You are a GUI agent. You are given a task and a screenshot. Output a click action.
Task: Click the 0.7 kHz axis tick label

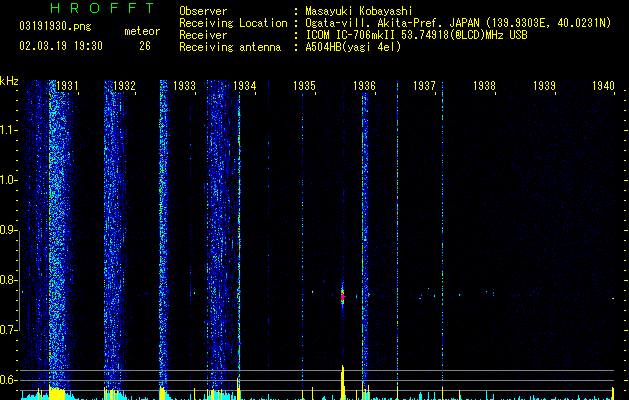(x=9, y=330)
